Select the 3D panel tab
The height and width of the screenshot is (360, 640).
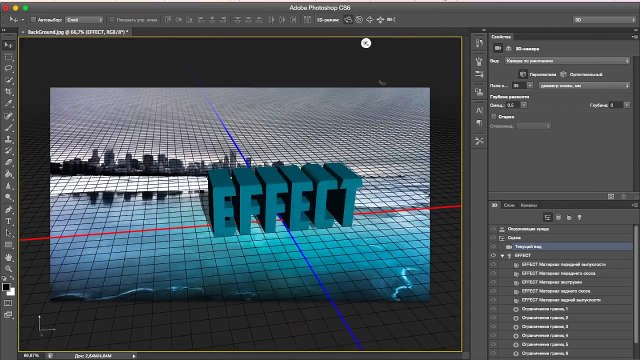pyautogui.click(x=494, y=205)
